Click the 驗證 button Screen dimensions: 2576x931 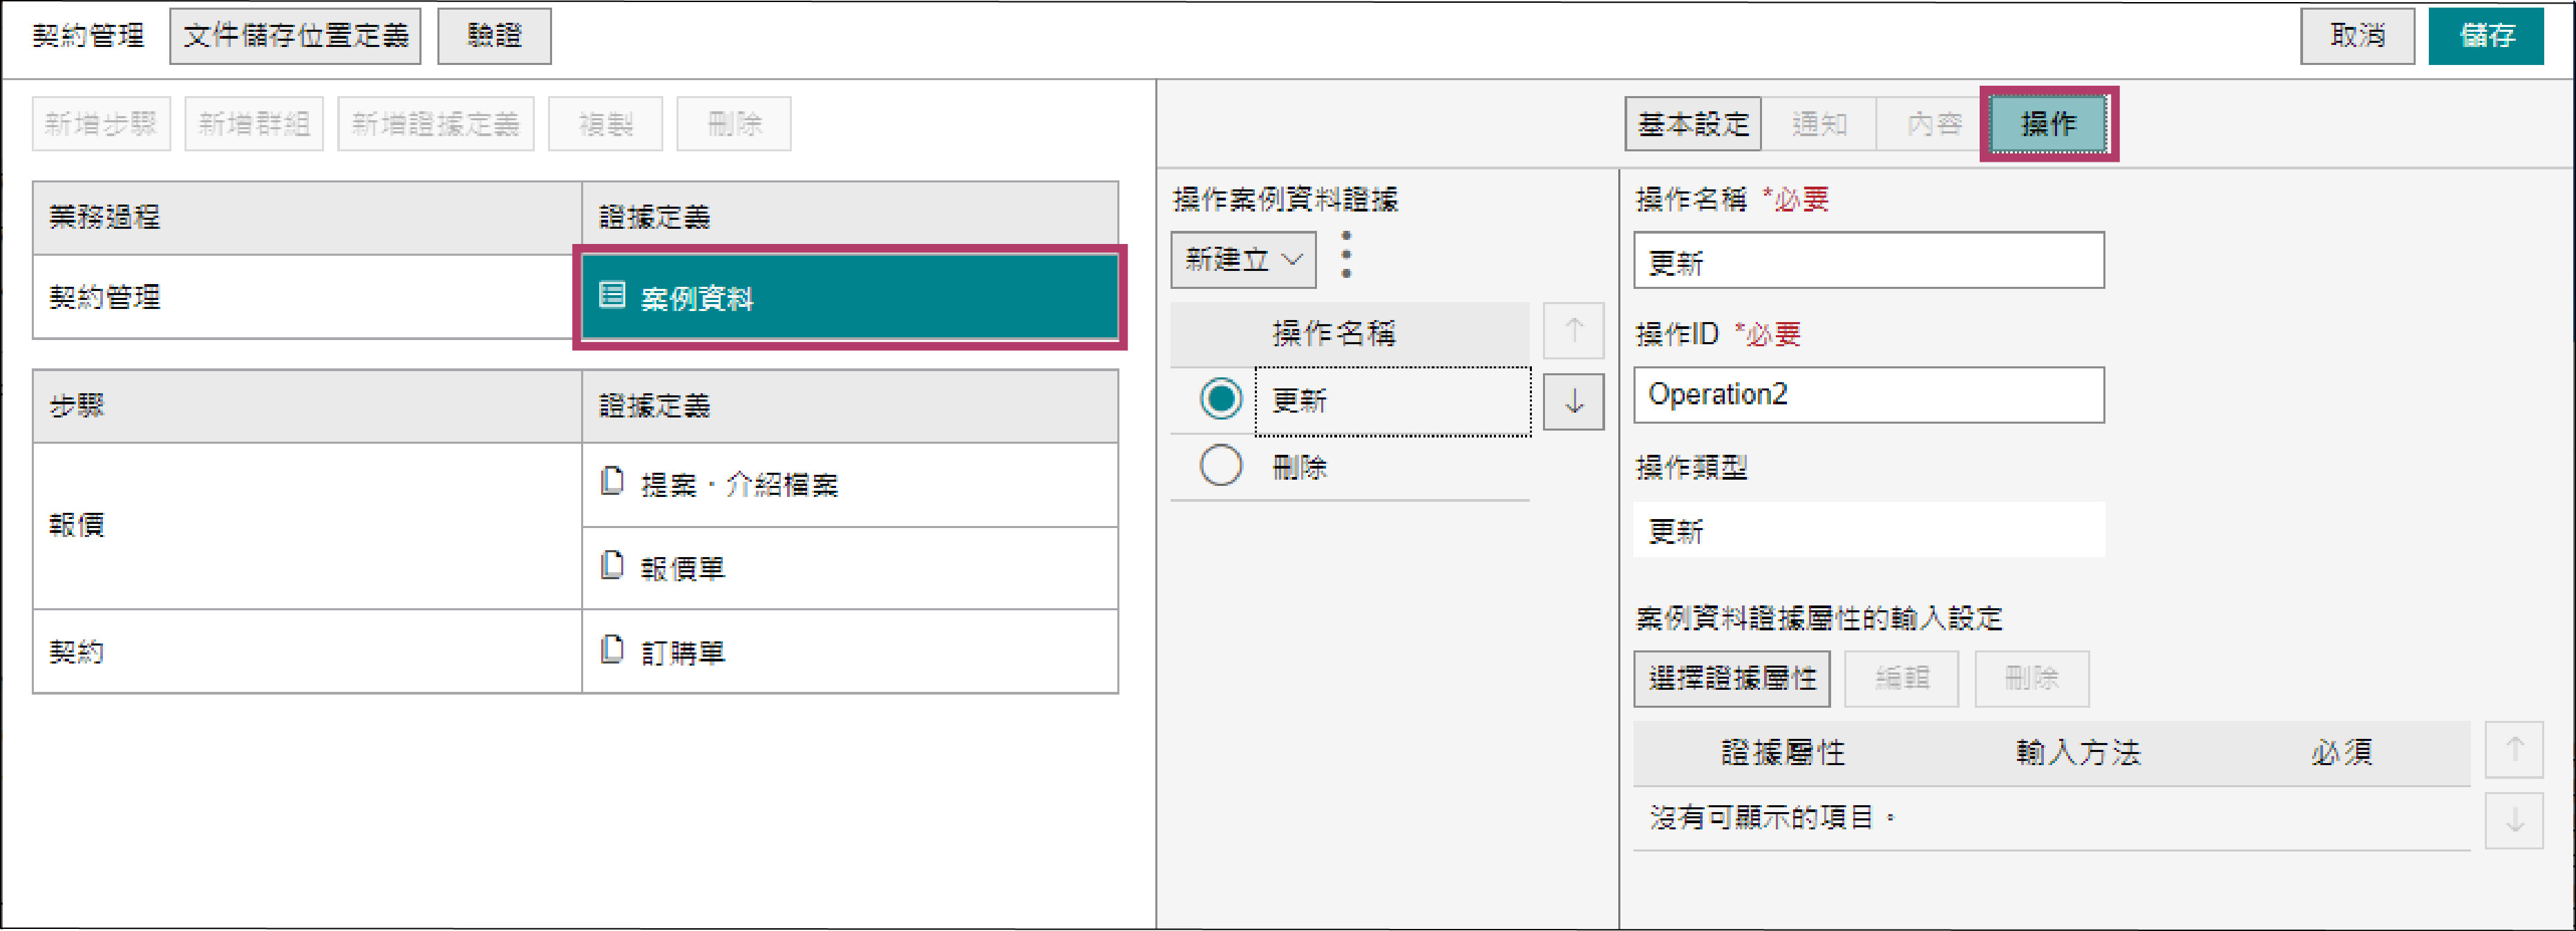(x=494, y=36)
